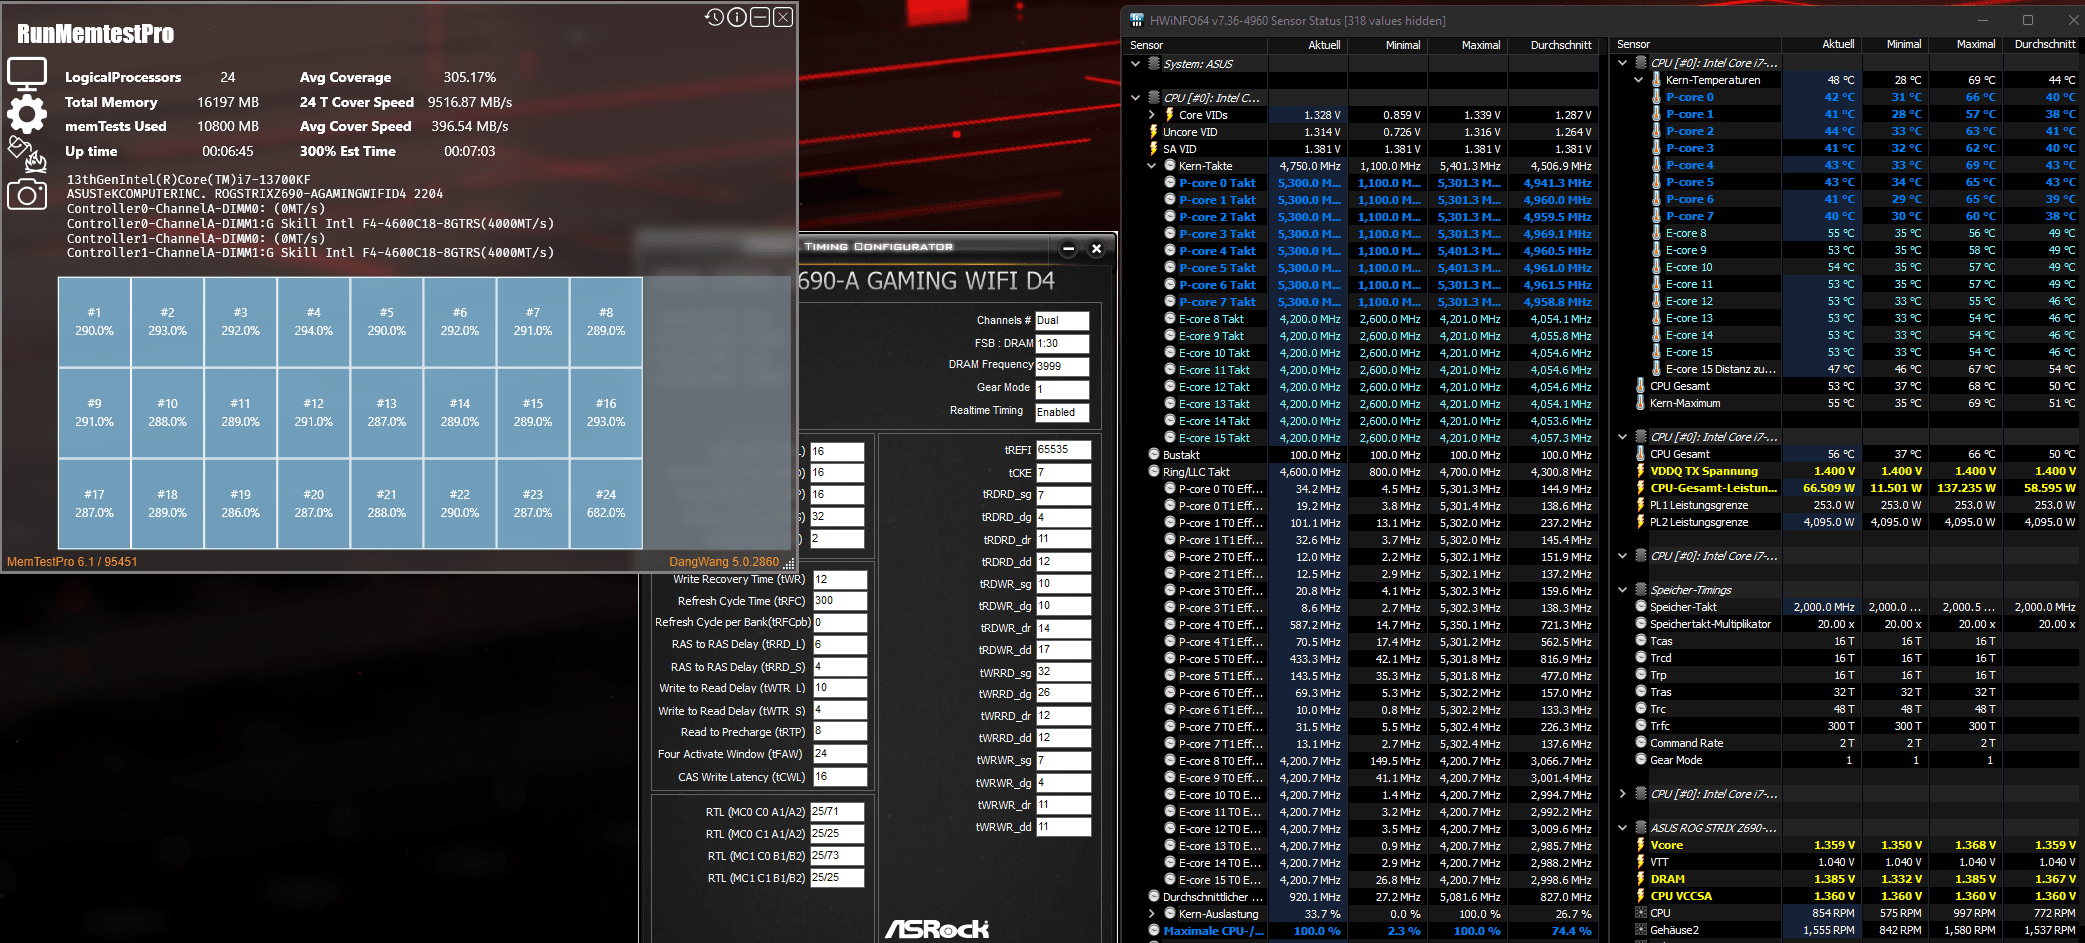This screenshot has width=2085, height=943.
Task: Click the clock icon next to Command Rate
Action: (x=1641, y=743)
